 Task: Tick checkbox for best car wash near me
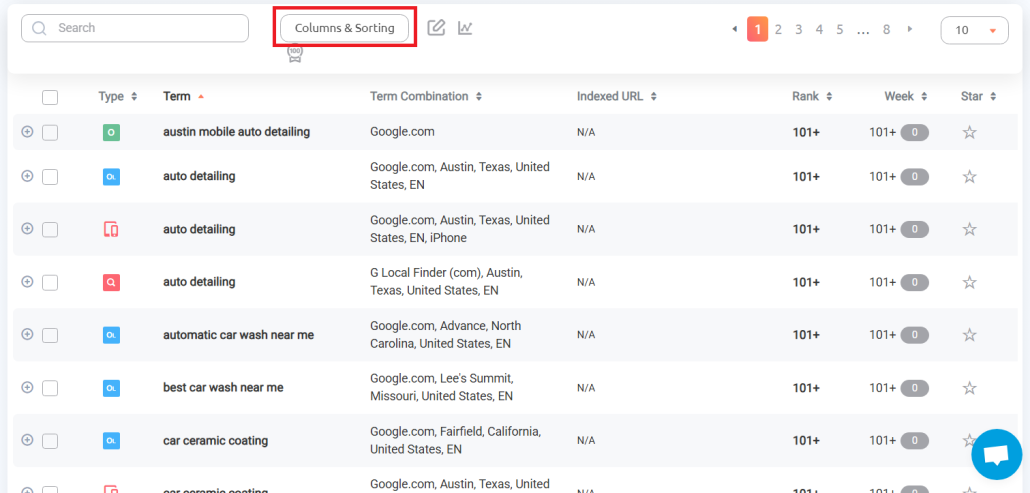[50, 388]
